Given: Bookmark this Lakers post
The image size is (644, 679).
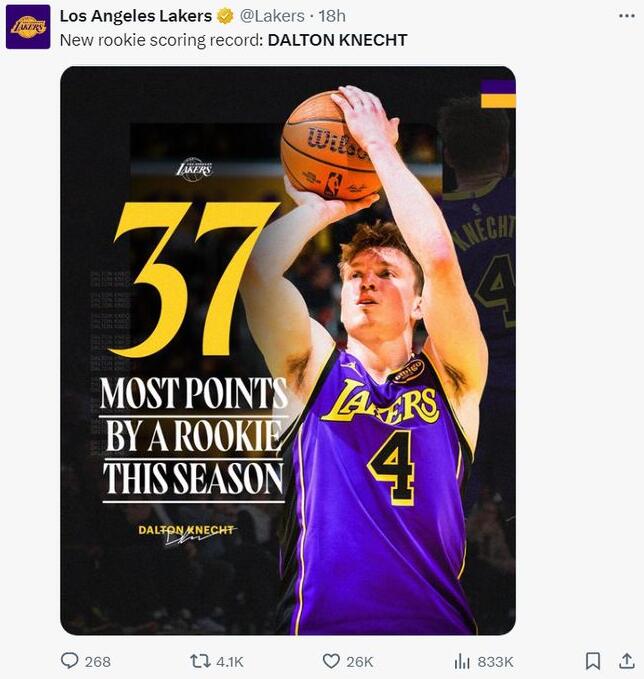Looking at the screenshot, I should coord(593,661).
